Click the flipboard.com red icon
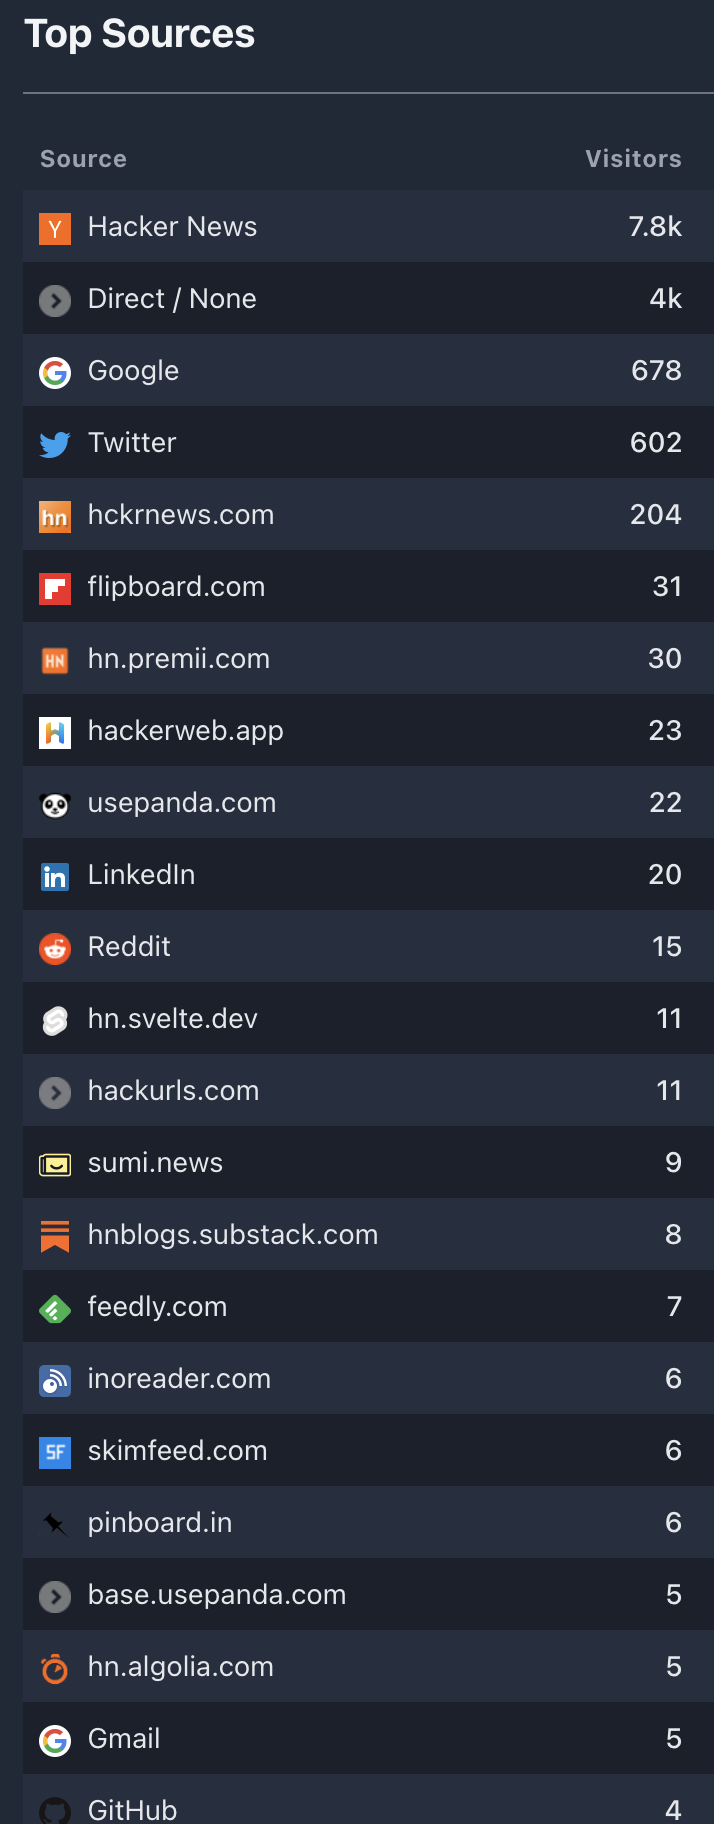The height and width of the screenshot is (1824, 714). click(55, 589)
